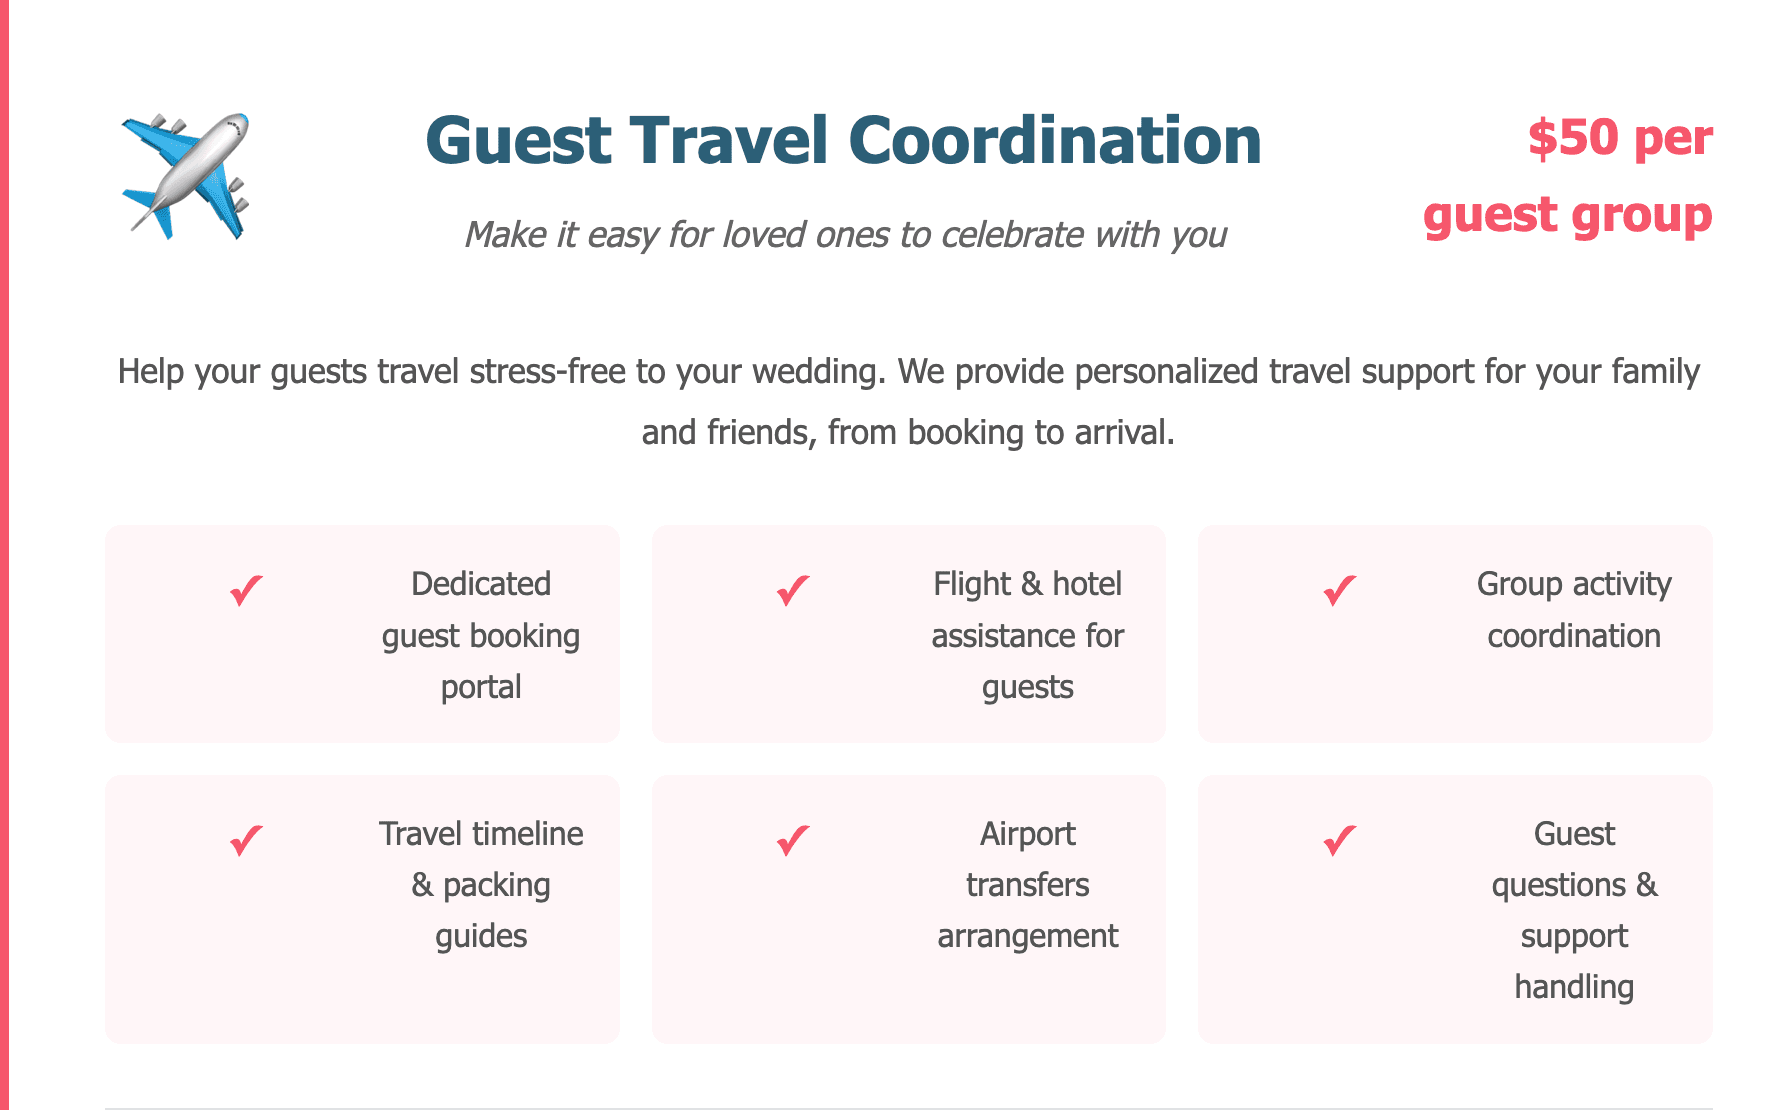The image size is (1788, 1110).
Task: Select the Dedicated guest booking portal text
Action: tap(481, 635)
